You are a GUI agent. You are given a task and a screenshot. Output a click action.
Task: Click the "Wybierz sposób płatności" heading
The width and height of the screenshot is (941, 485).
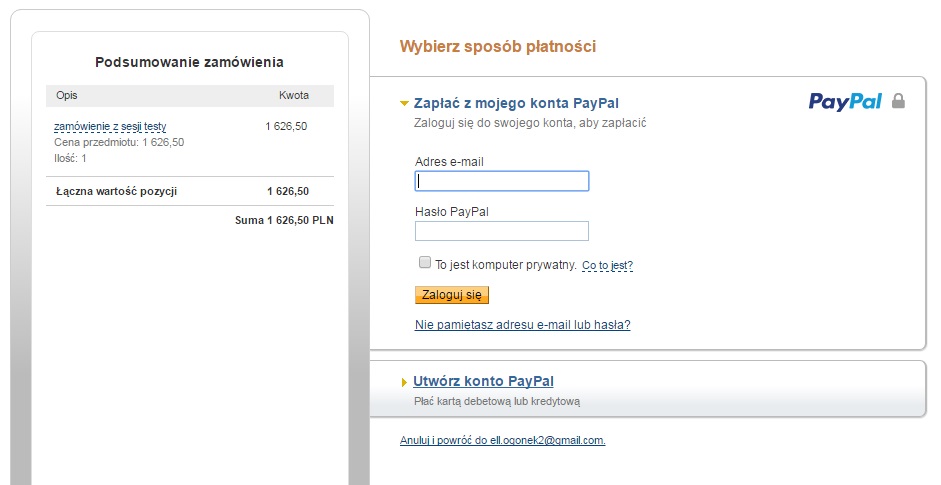coord(497,46)
